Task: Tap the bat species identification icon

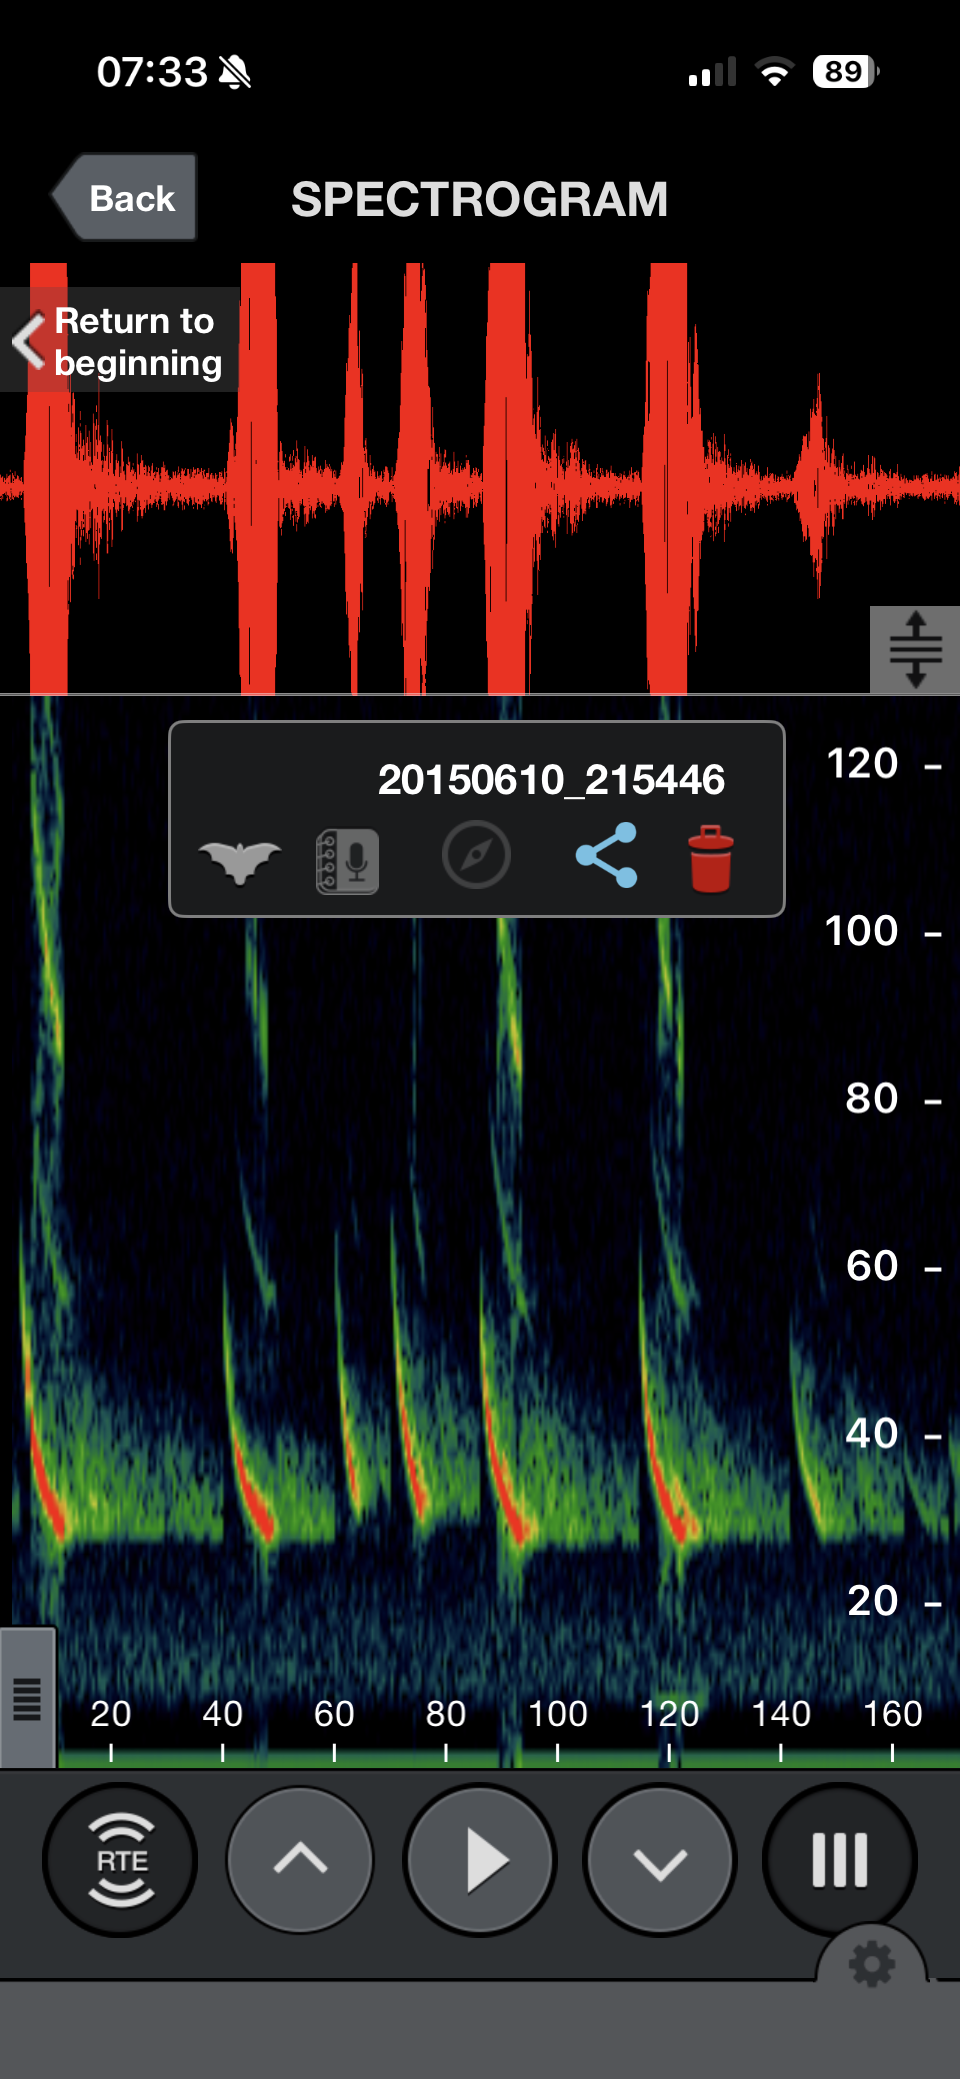Action: click(x=239, y=860)
